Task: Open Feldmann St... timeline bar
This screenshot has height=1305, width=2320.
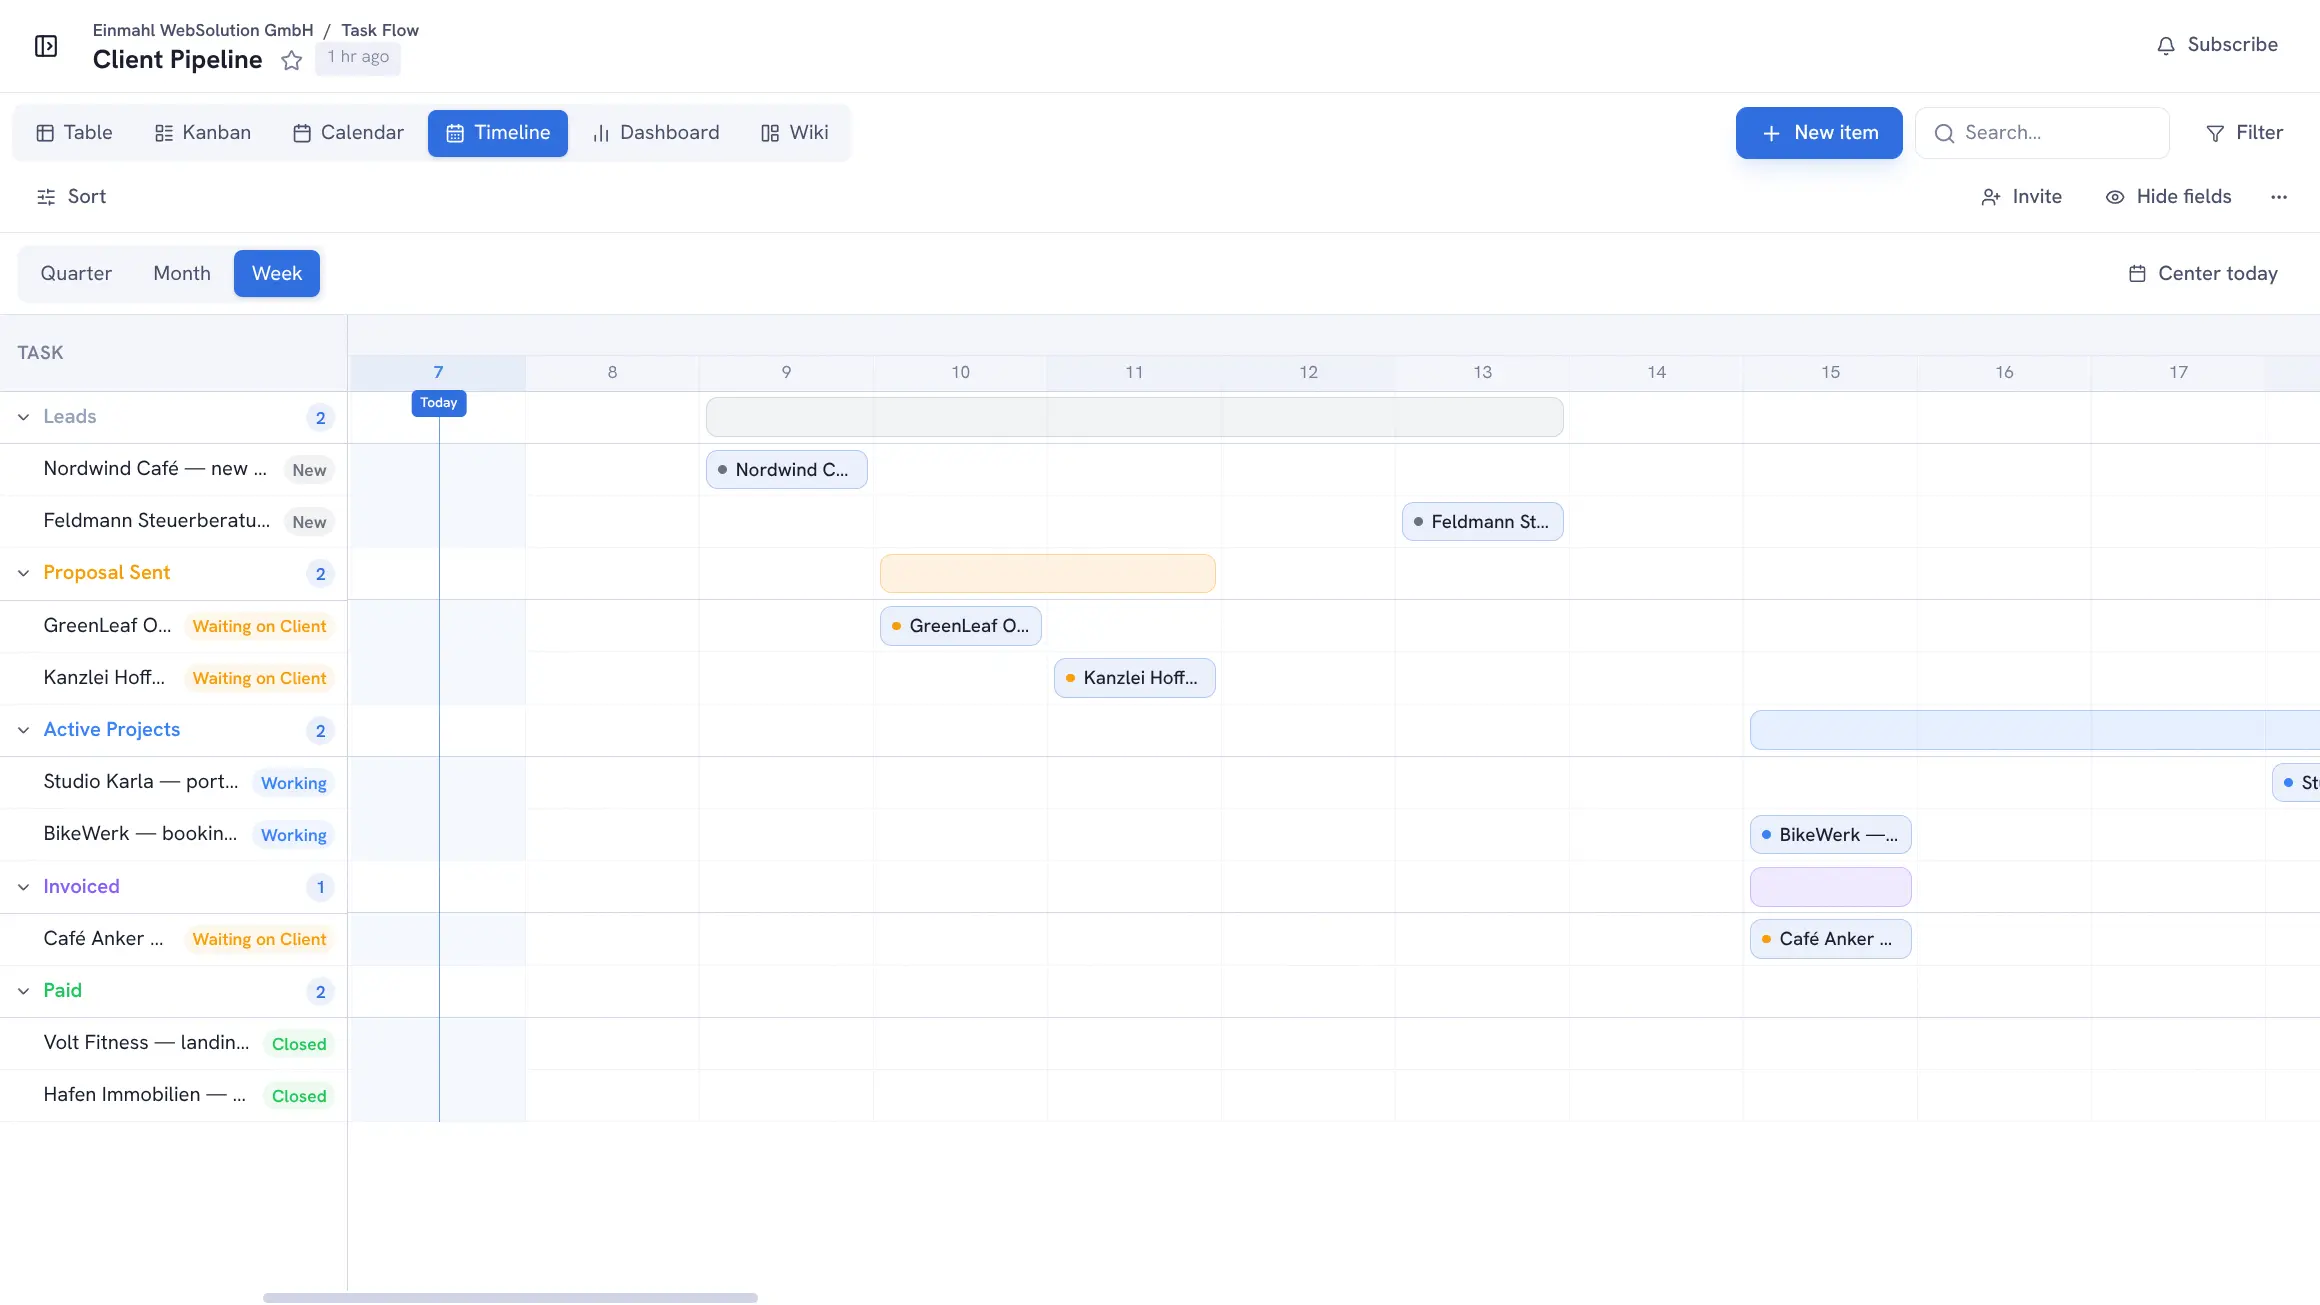Action: (x=1483, y=522)
